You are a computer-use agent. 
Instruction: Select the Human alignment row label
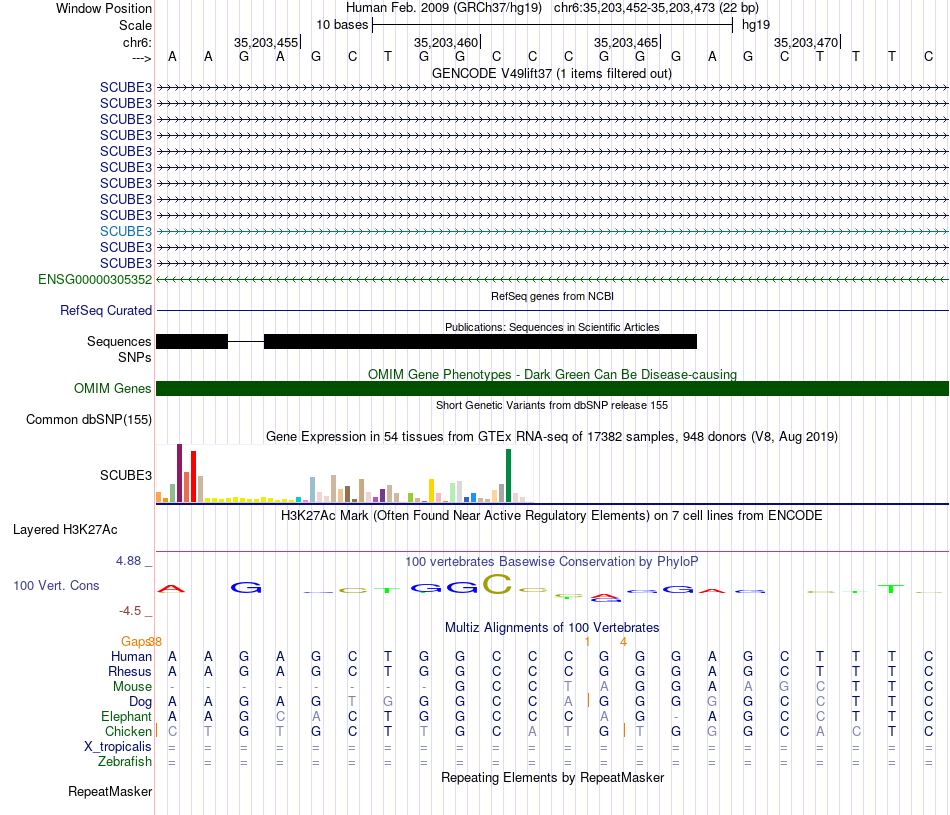(131, 656)
